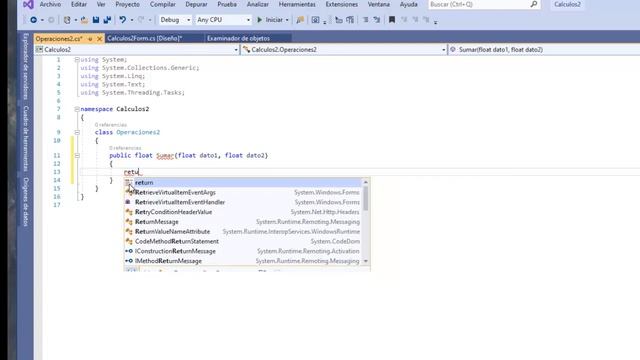Open the dropdown arrow next to Iniciar
The width and height of the screenshot is (640, 360).
click(287, 20)
